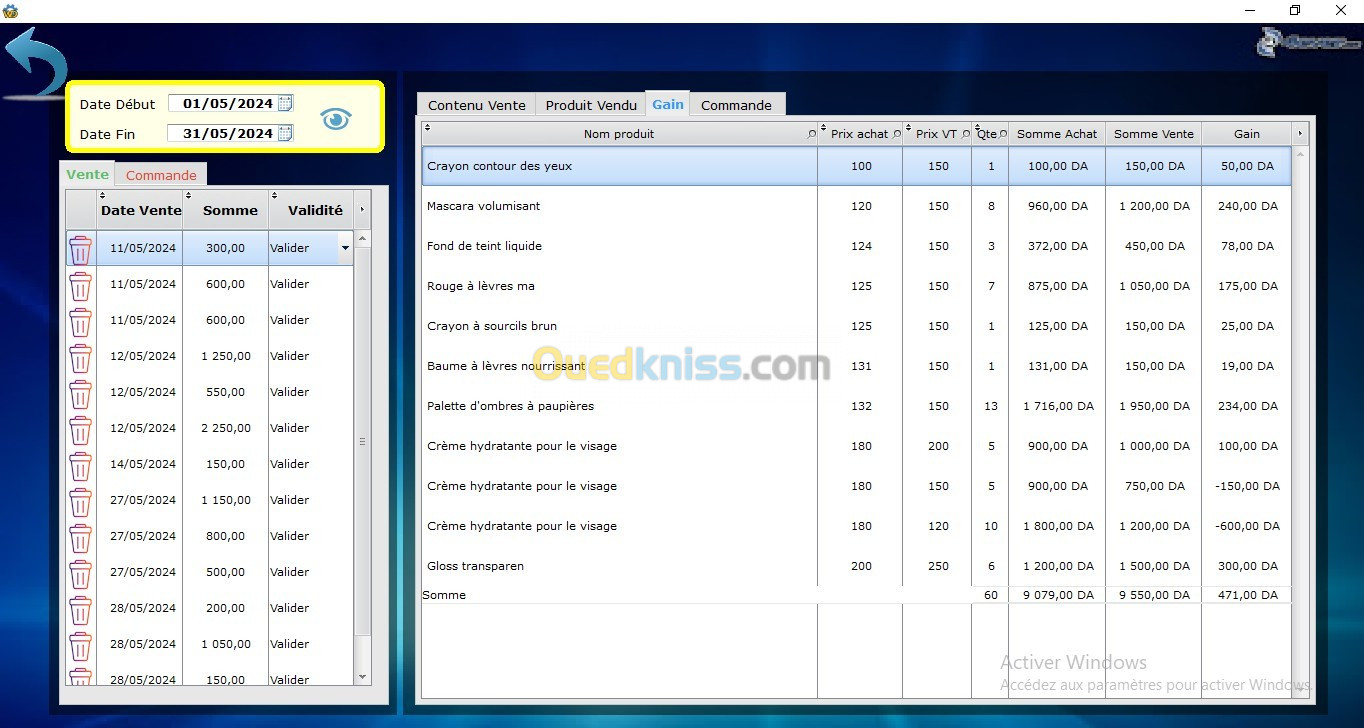
Task: Click the search magnifier in Prix achat header
Action: [896, 134]
